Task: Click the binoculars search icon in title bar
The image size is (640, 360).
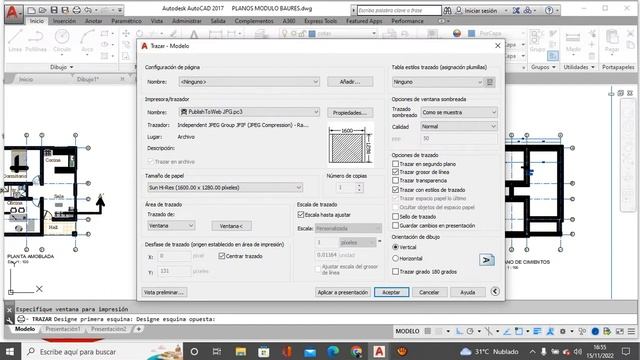Action: [x=447, y=10]
